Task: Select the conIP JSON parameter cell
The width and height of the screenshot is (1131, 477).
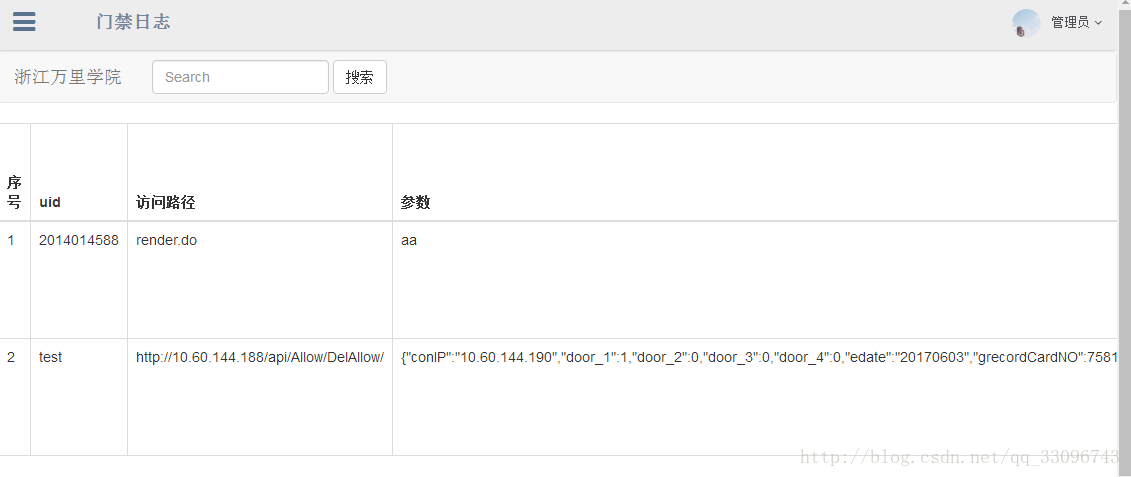Action: tap(754, 397)
